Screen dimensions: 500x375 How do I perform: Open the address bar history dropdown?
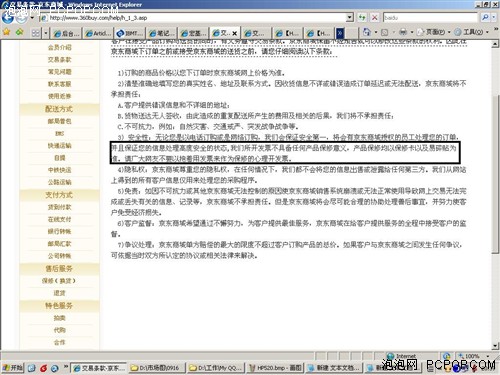(349, 17)
